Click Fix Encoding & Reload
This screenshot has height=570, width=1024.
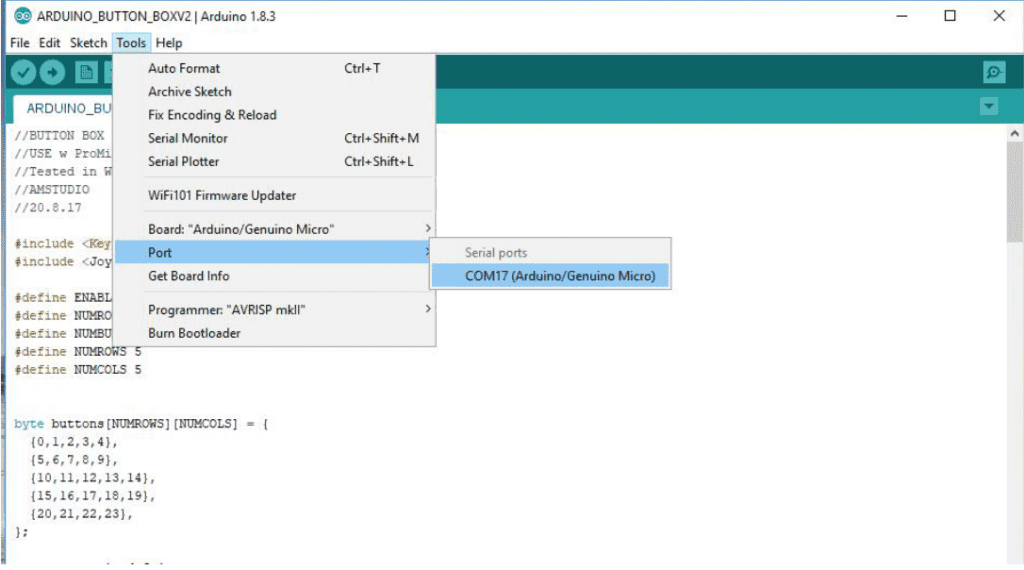(212, 115)
